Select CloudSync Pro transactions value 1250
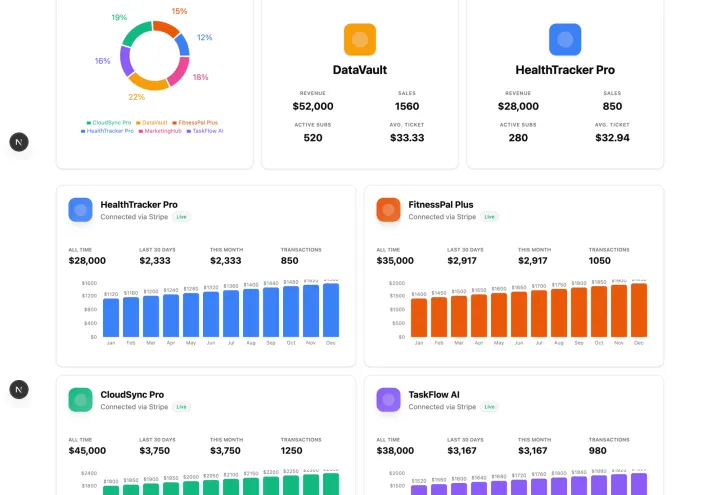This screenshot has height=495, width=720. (x=292, y=451)
